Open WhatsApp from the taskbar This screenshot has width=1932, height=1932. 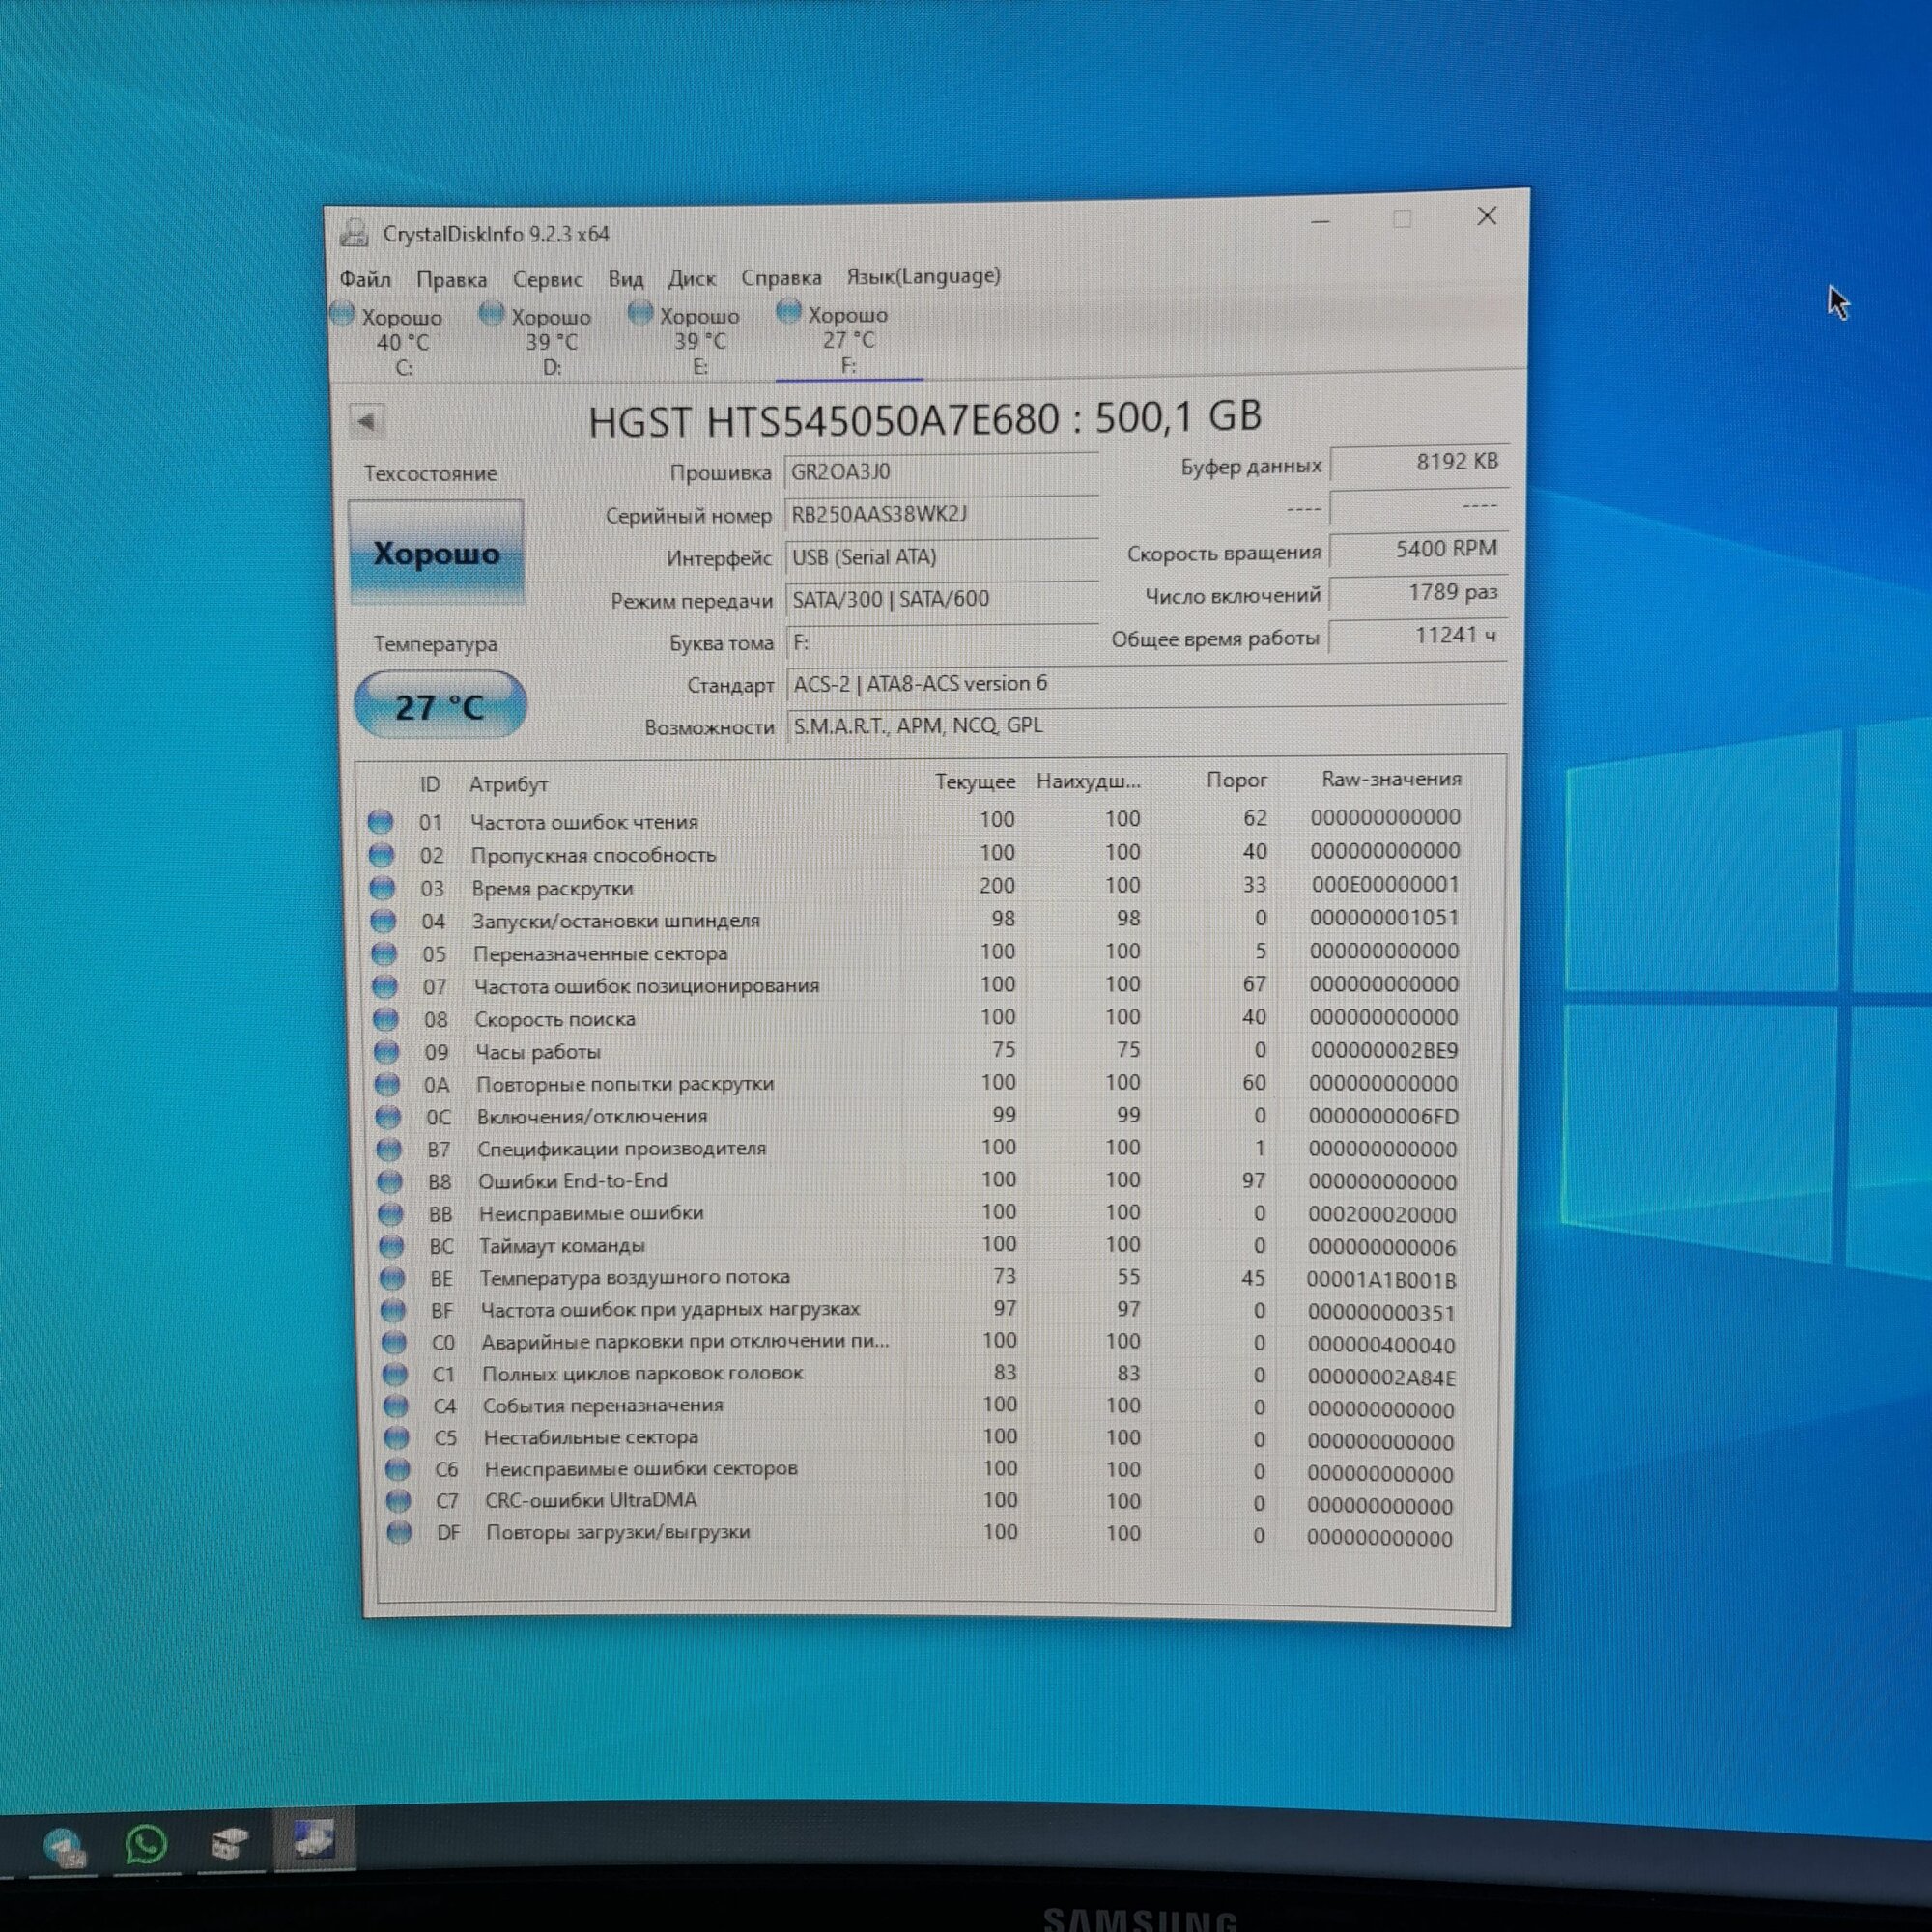coord(146,1844)
